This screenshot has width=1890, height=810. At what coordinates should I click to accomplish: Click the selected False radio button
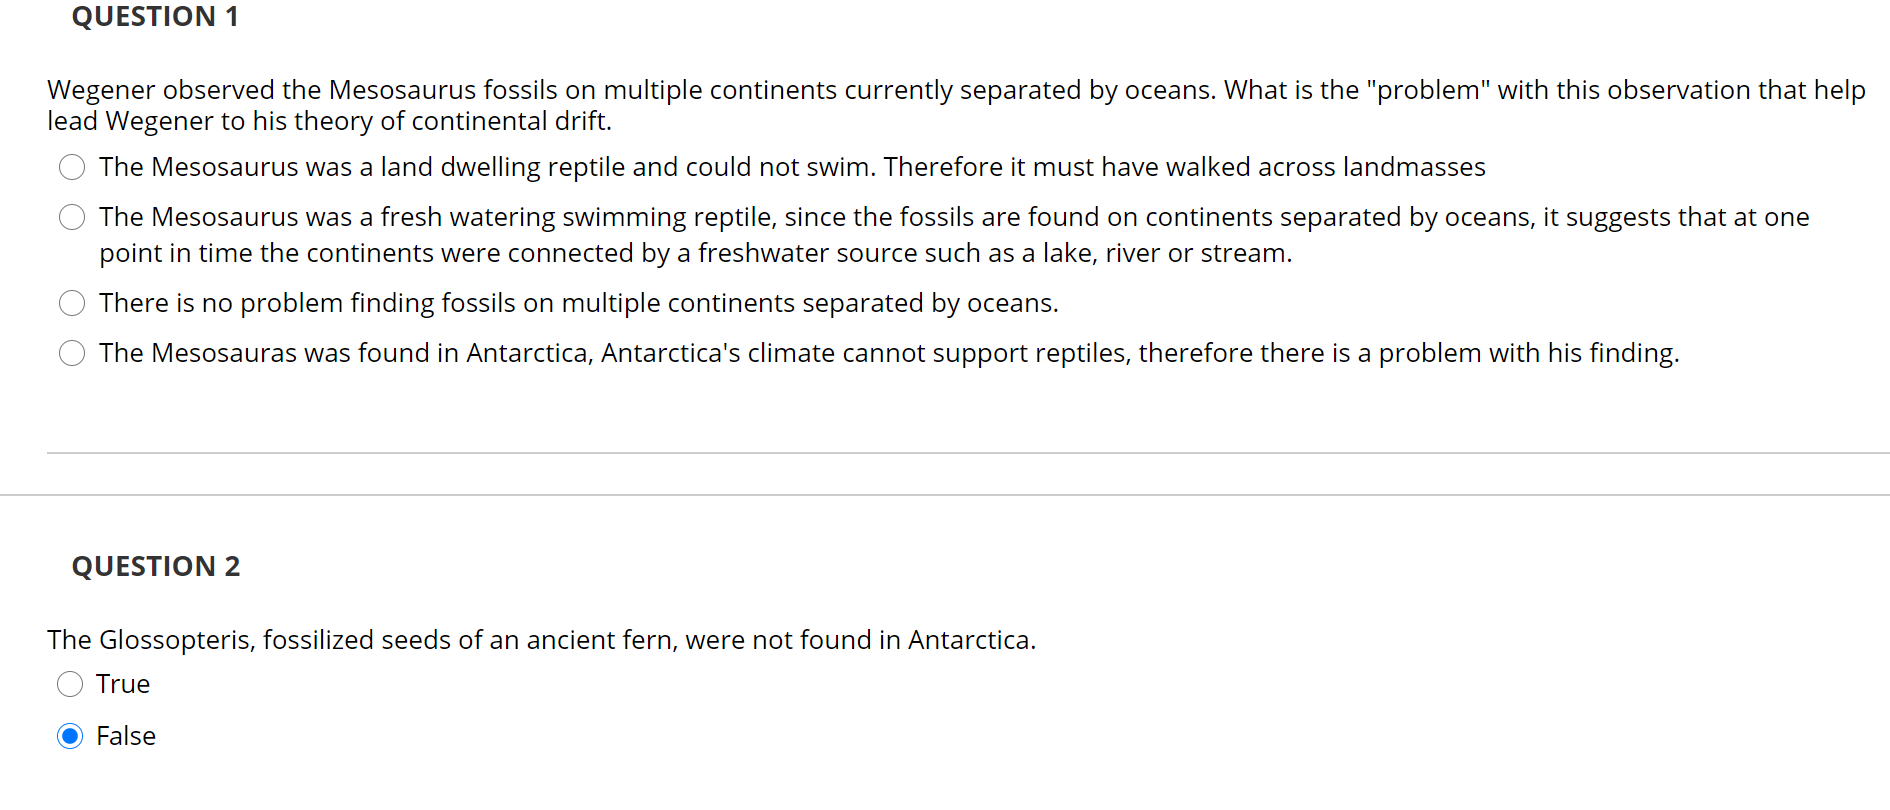(70, 737)
